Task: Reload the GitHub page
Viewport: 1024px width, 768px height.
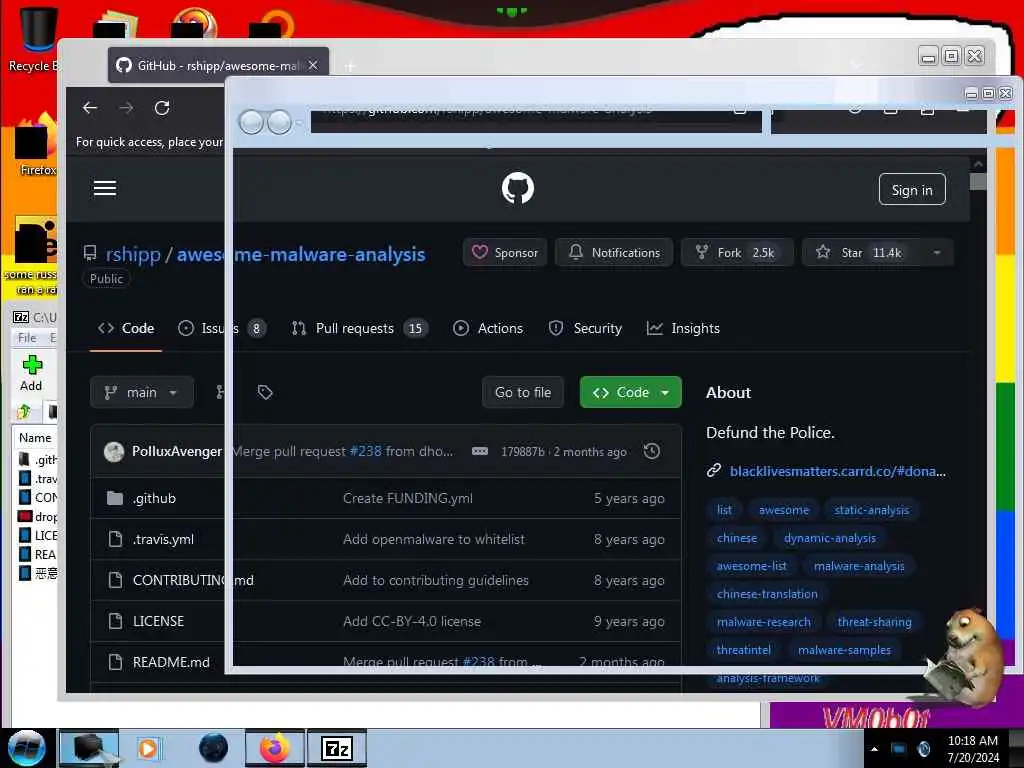Action: tap(162, 108)
